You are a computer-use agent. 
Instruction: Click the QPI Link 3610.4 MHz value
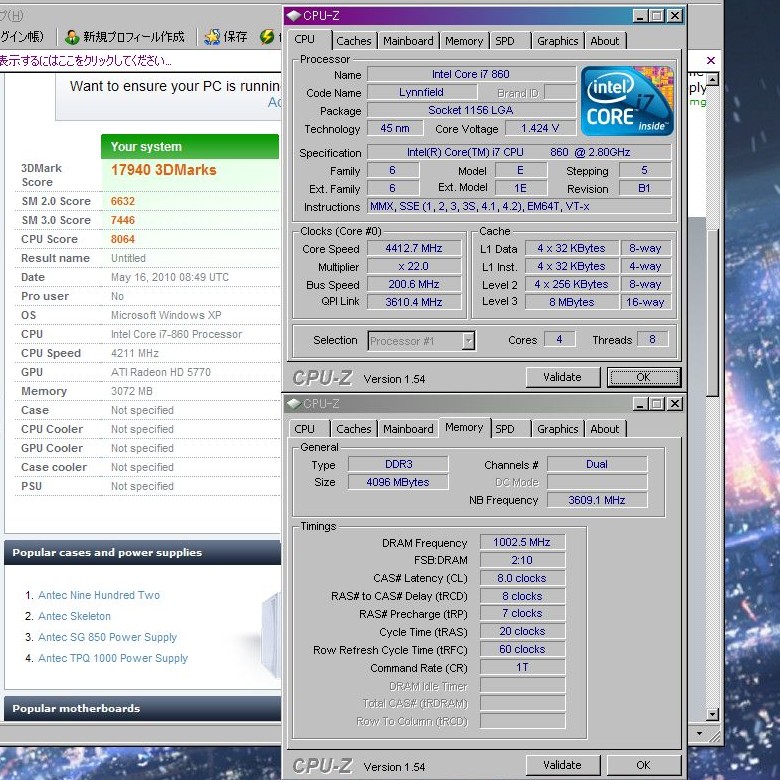414,302
